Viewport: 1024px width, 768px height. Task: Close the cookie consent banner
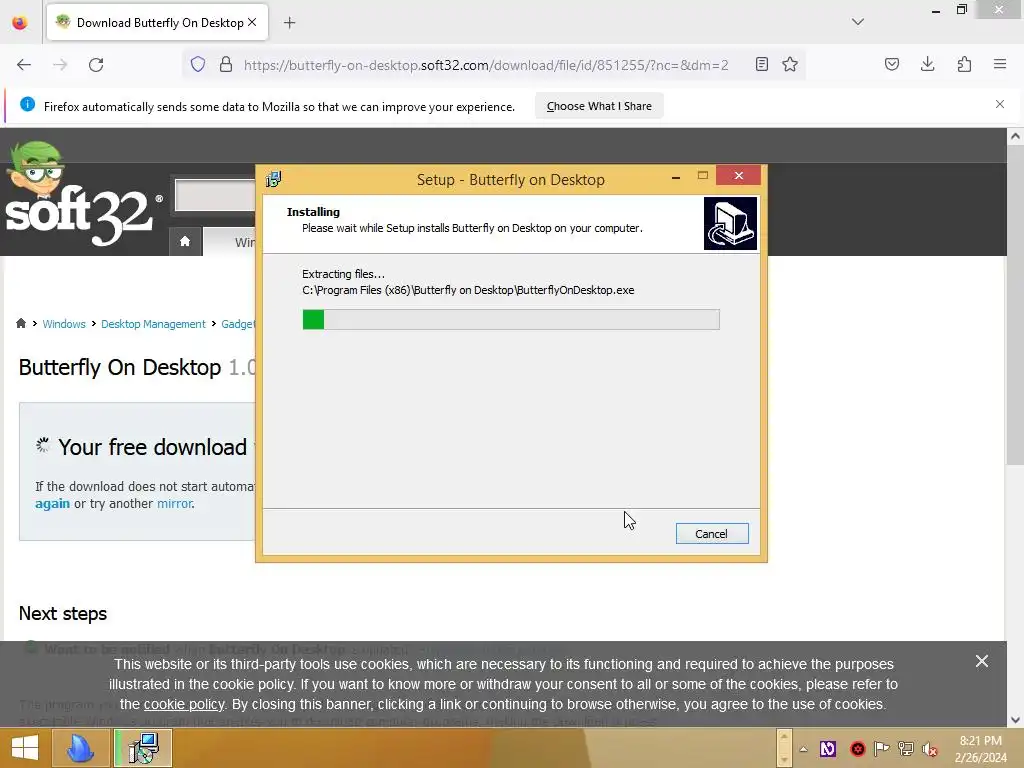click(x=982, y=662)
